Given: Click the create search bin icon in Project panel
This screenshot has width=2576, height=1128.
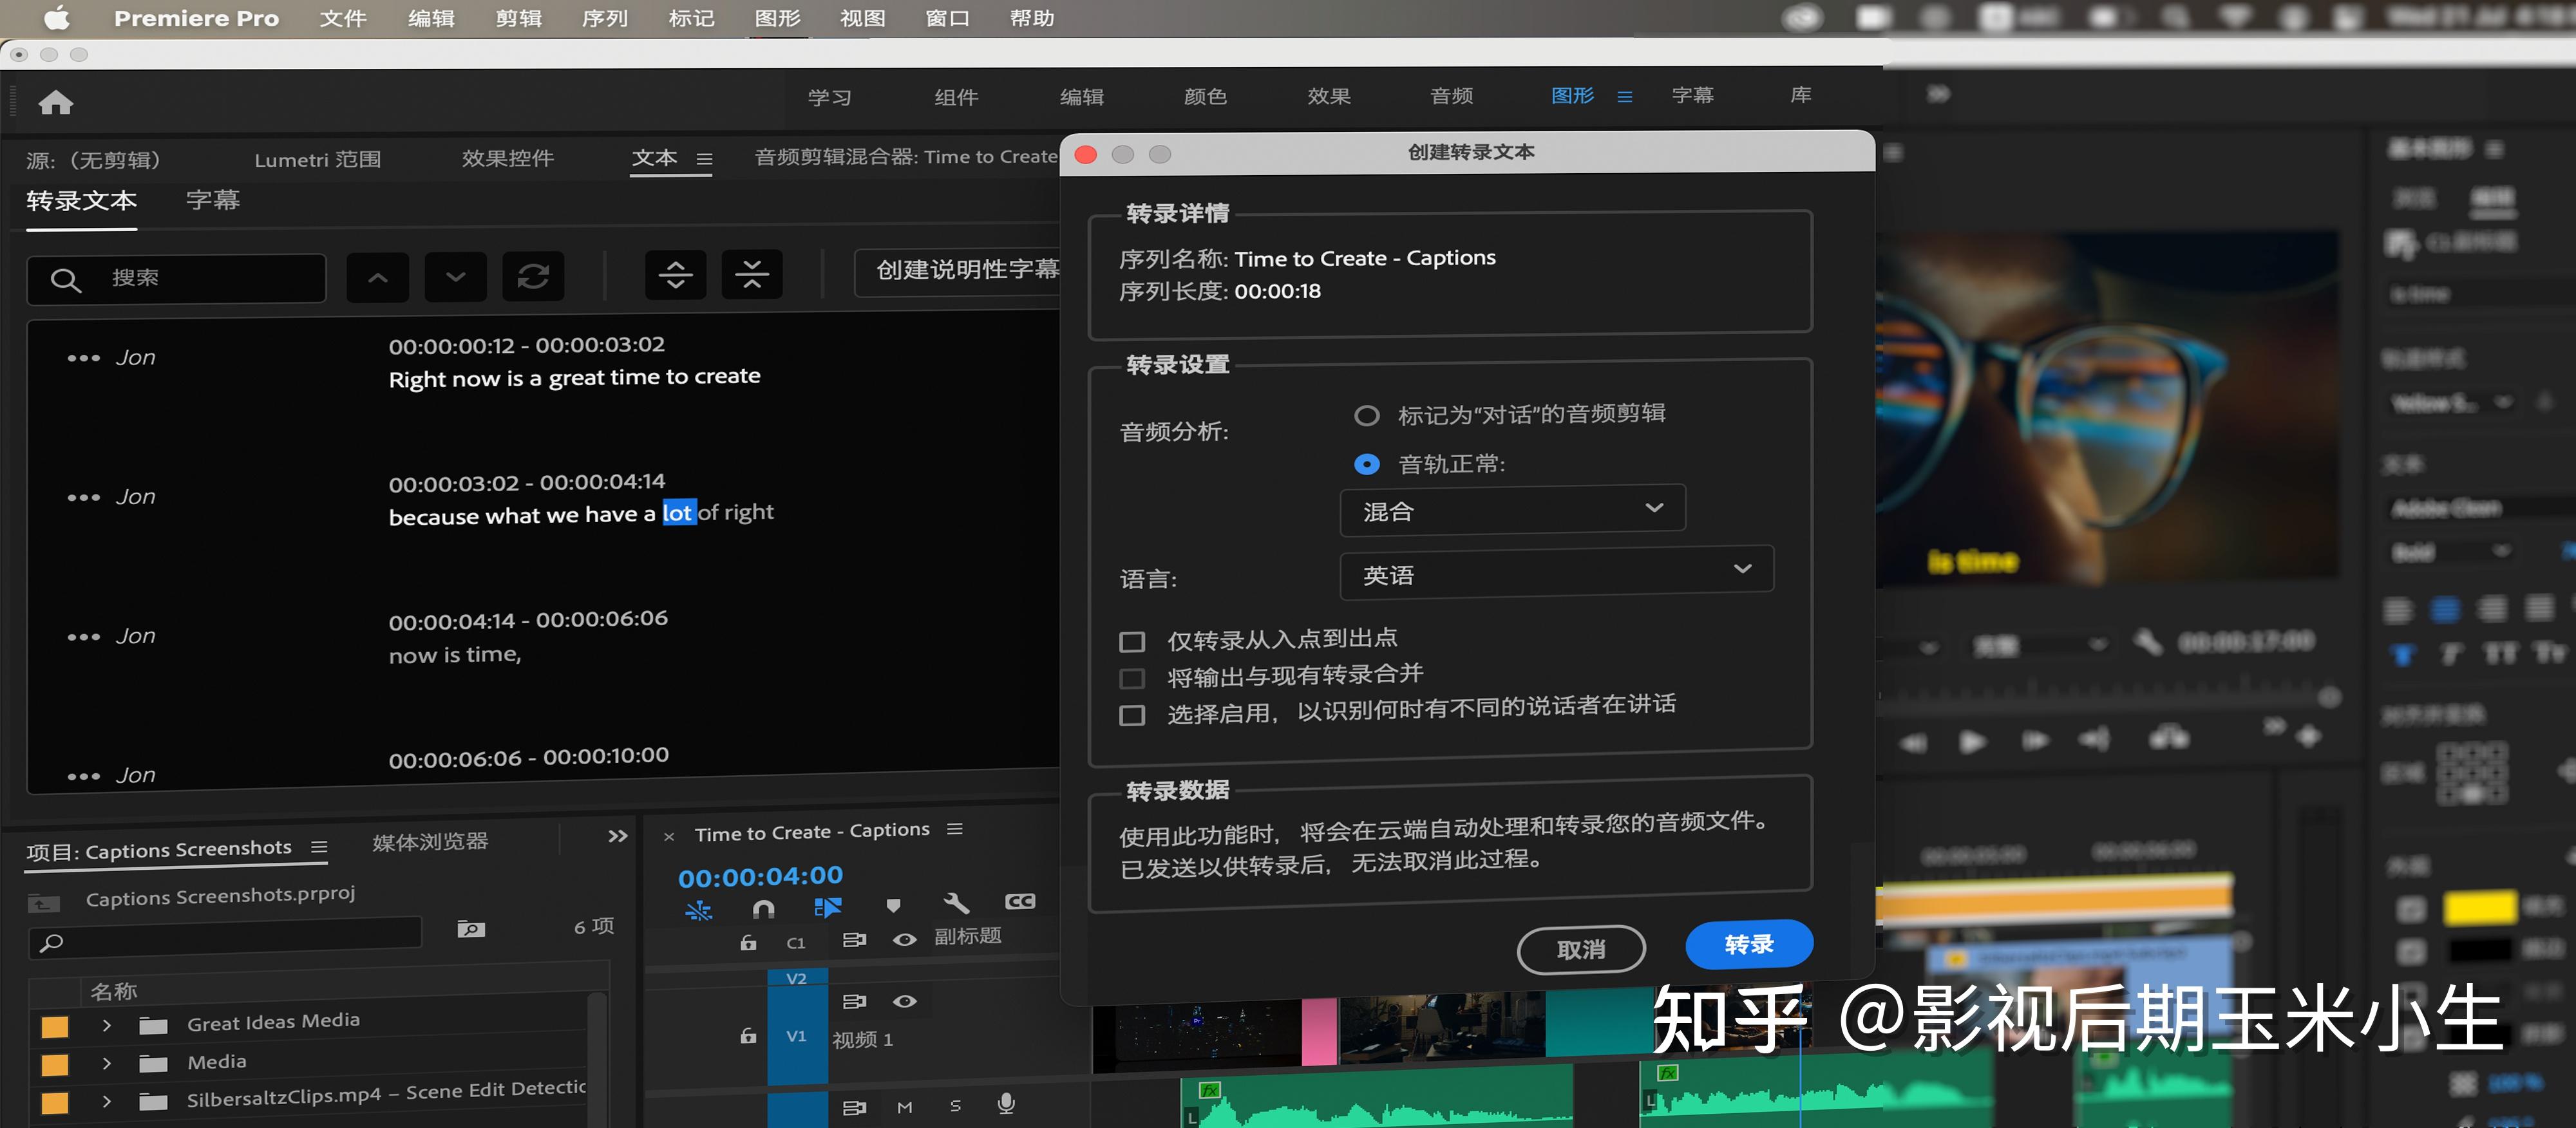Looking at the screenshot, I should [471, 929].
